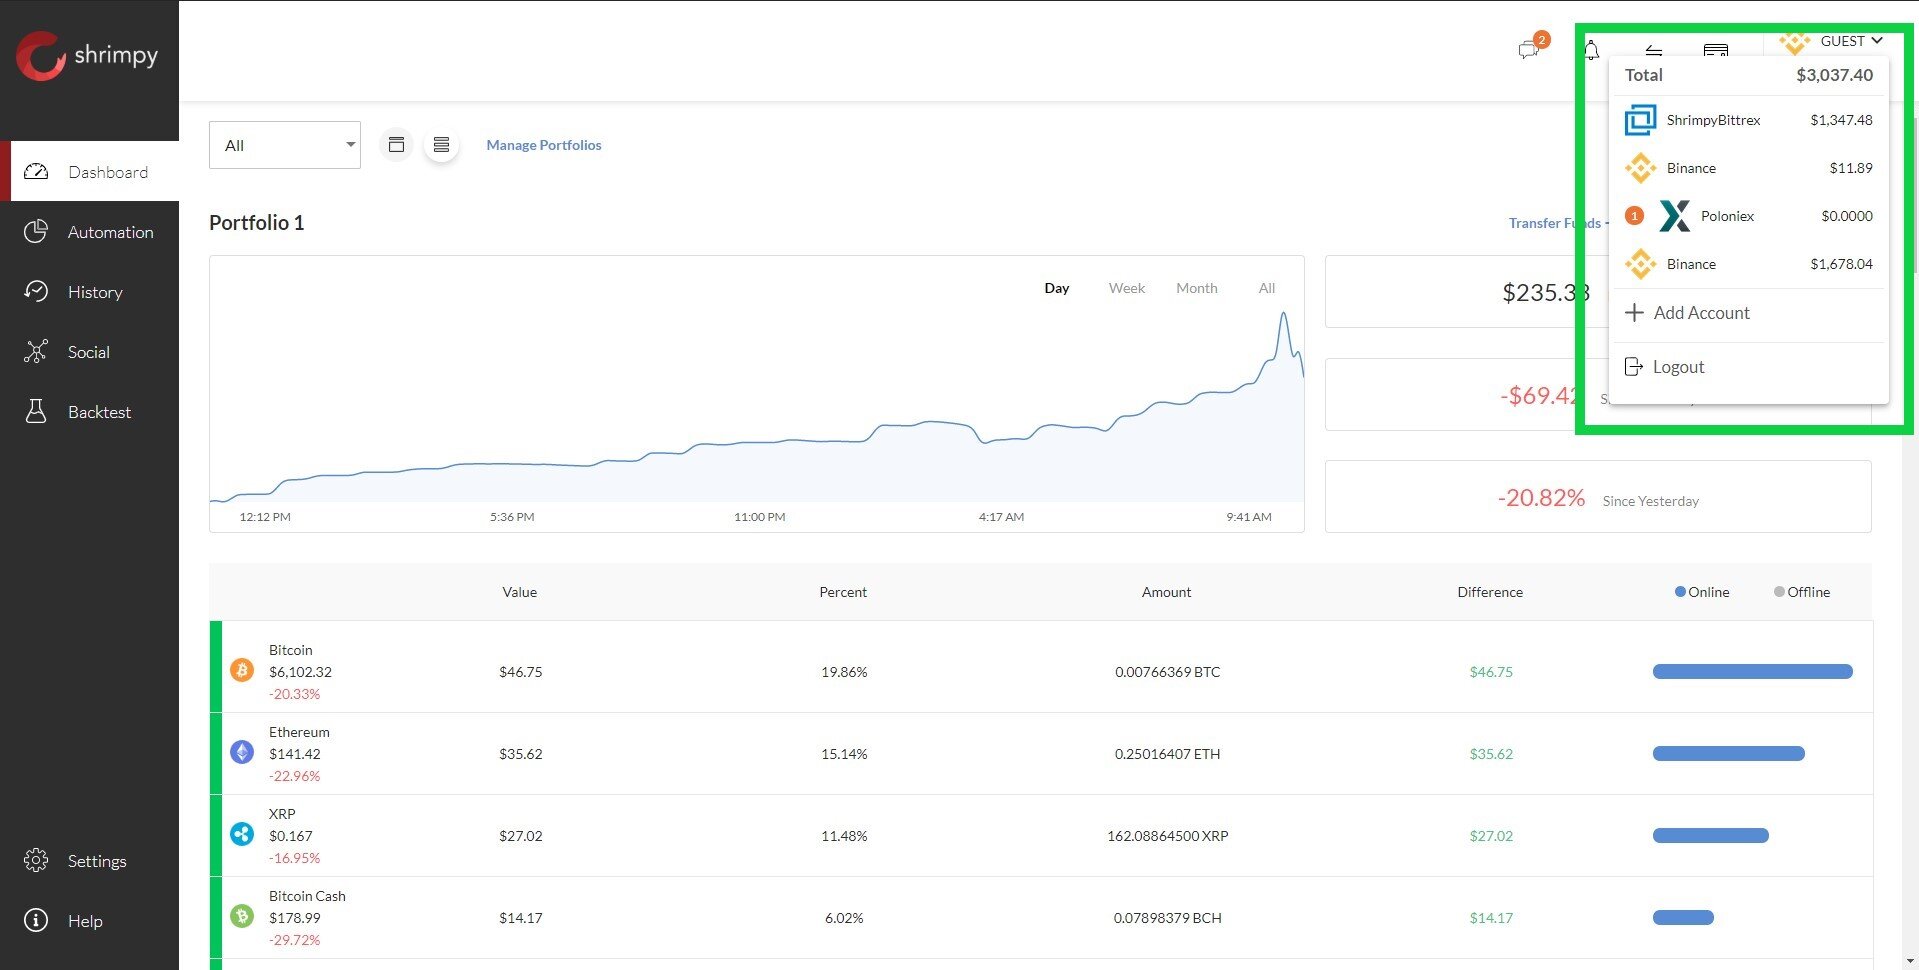The height and width of the screenshot is (970, 1919).
Task: Toggle the Online legend dot
Action: 1680,592
